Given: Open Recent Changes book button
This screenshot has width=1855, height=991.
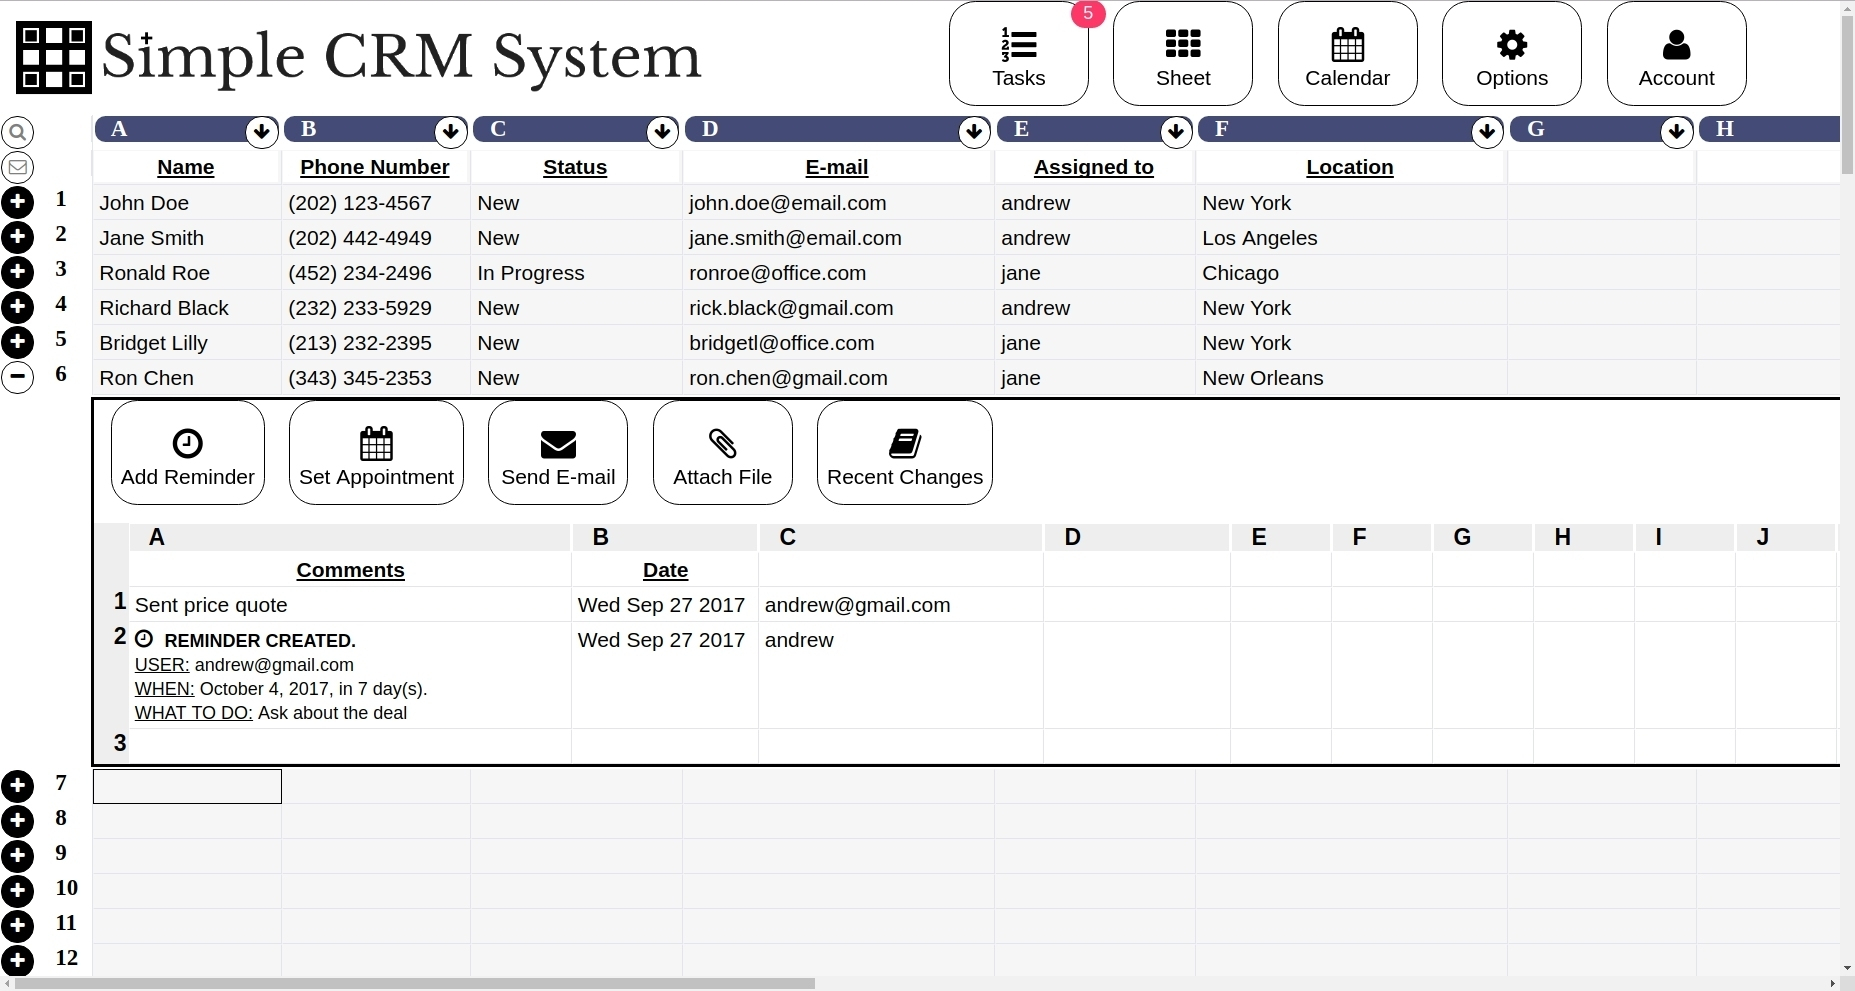Looking at the screenshot, I should pos(904,453).
